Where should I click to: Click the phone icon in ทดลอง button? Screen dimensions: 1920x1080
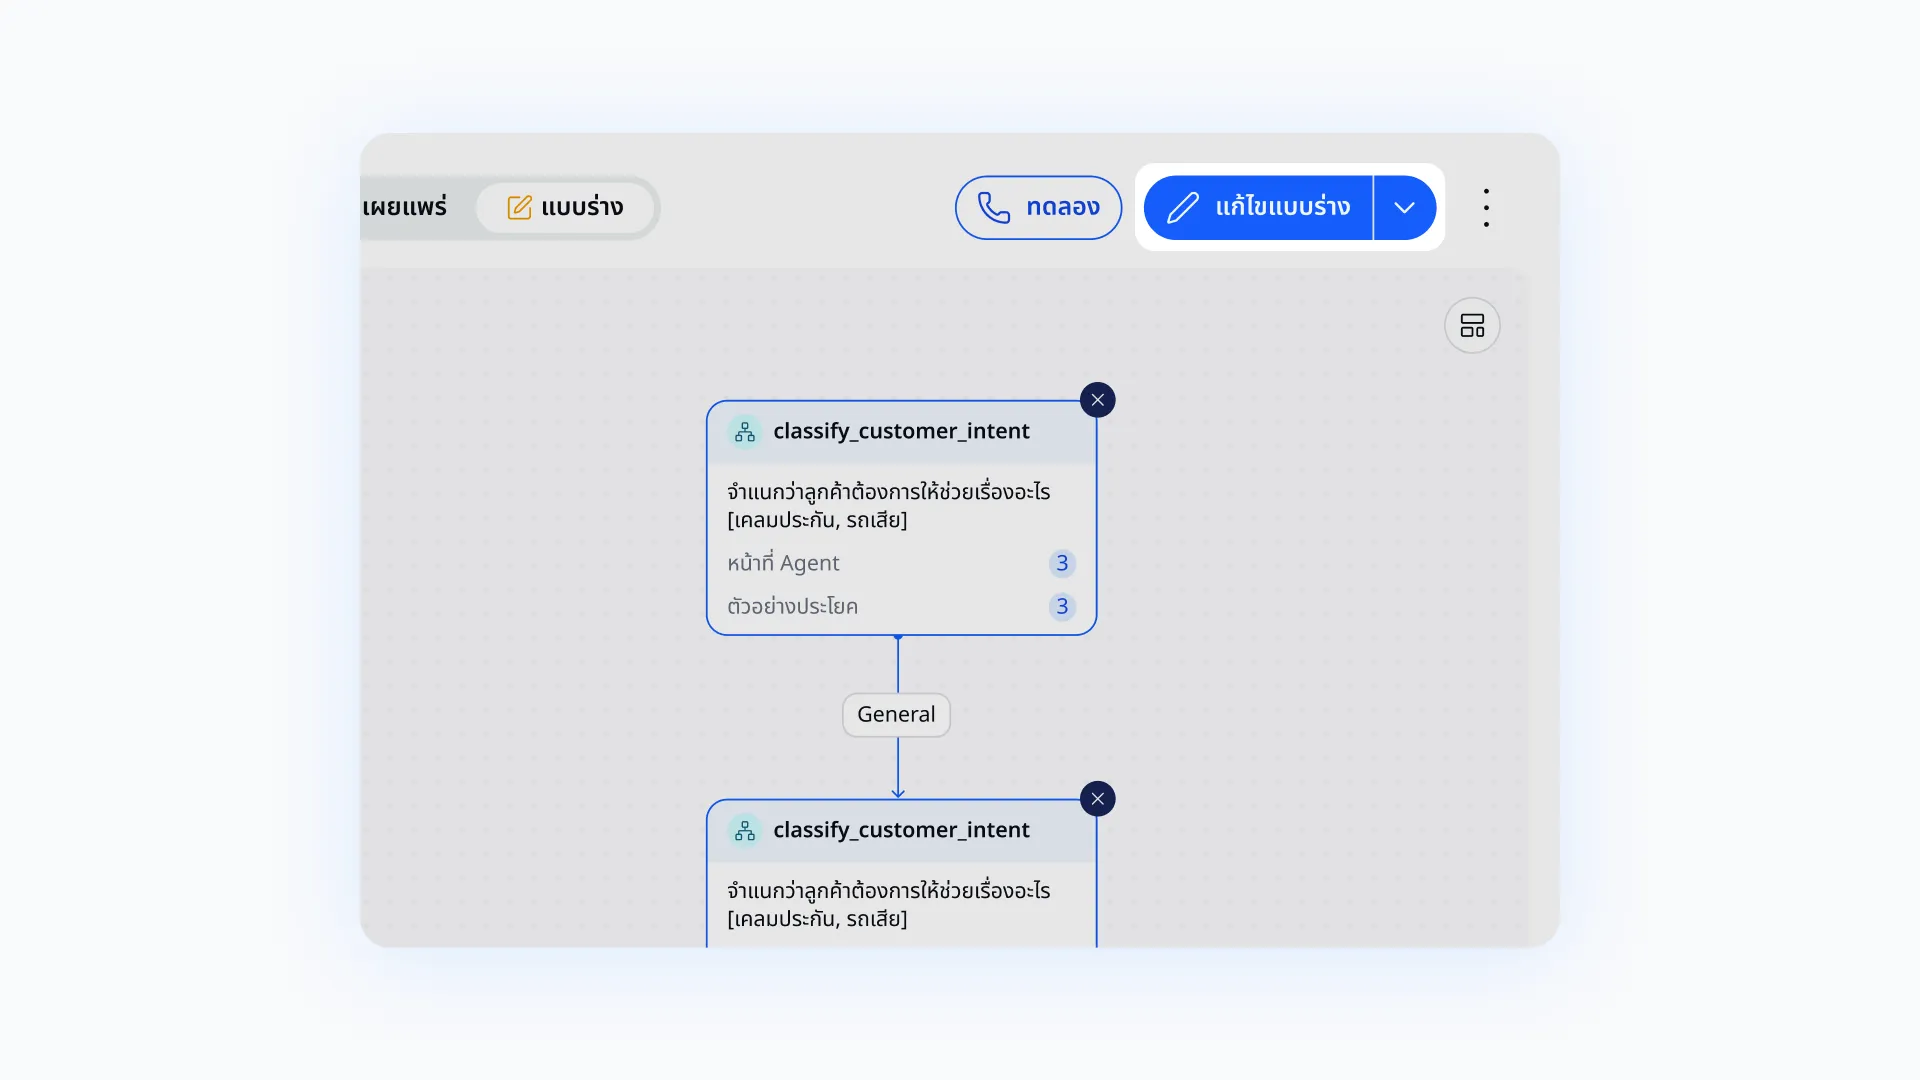[993, 207]
